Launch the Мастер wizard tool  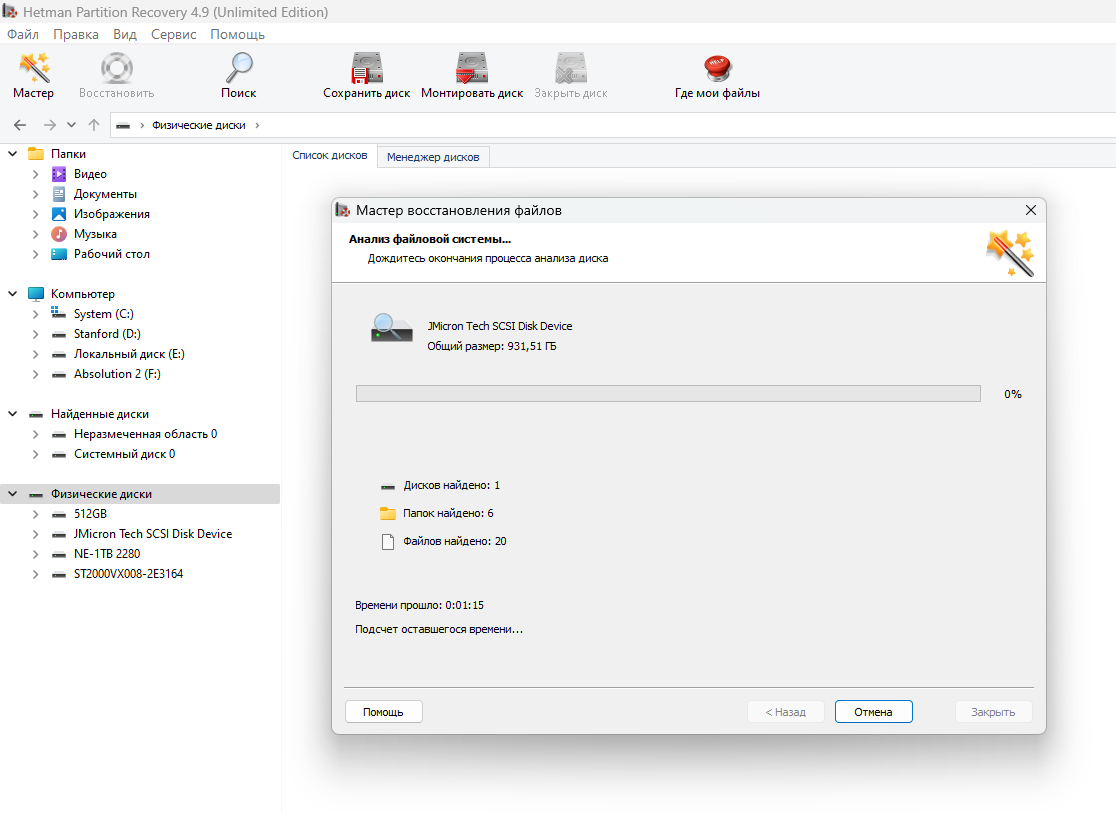pyautogui.click(x=33, y=75)
